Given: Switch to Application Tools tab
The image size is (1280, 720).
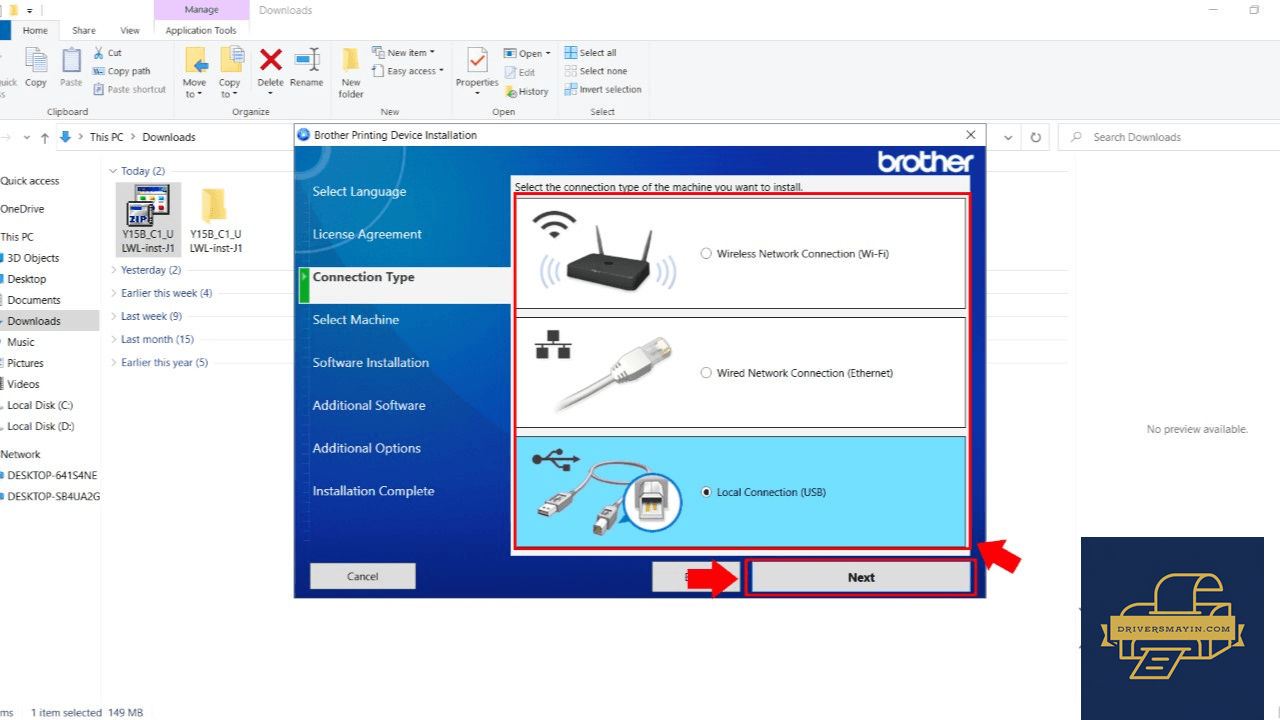Looking at the screenshot, I should pos(201,31).
